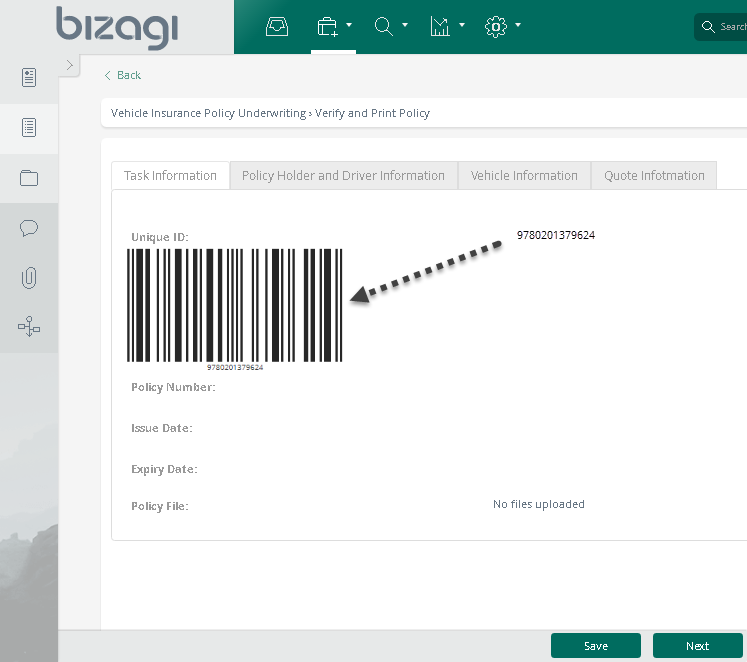Expand the Reports dropdown arrow
The image size is (747, 662).
[462, 25]
